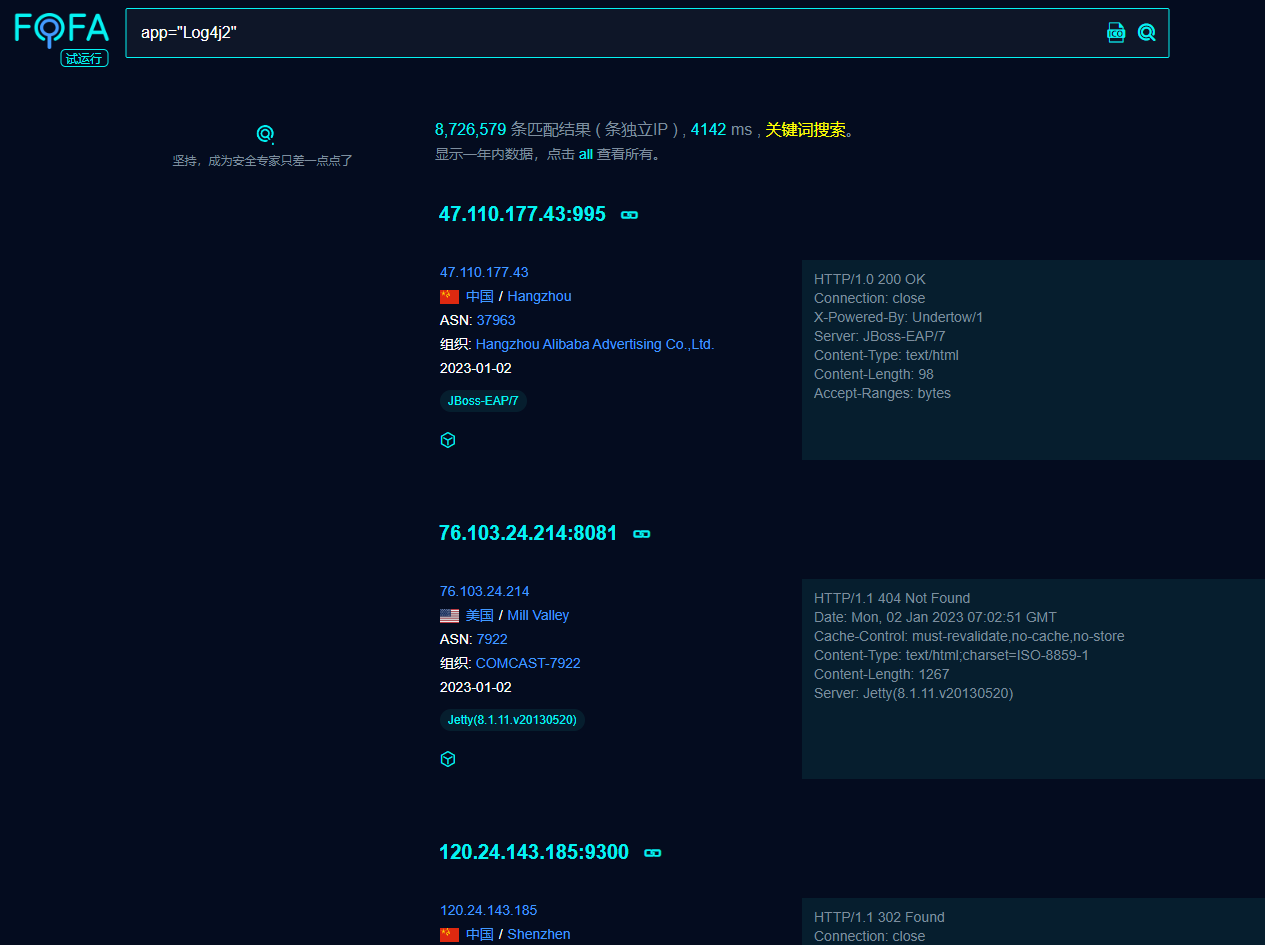Click the result count 8,726,579
The width and height of the screenshot is (1265, 945).
point(470,129)
